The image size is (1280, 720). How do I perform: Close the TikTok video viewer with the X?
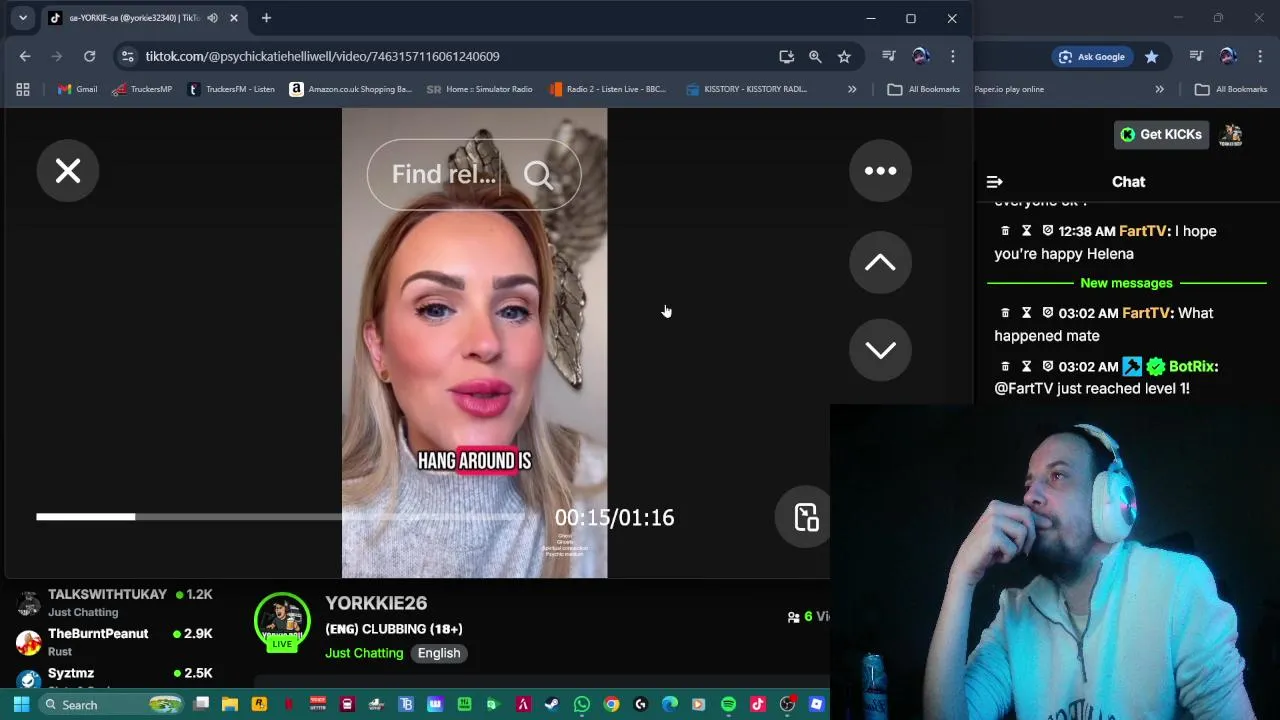tap(68, 171)
